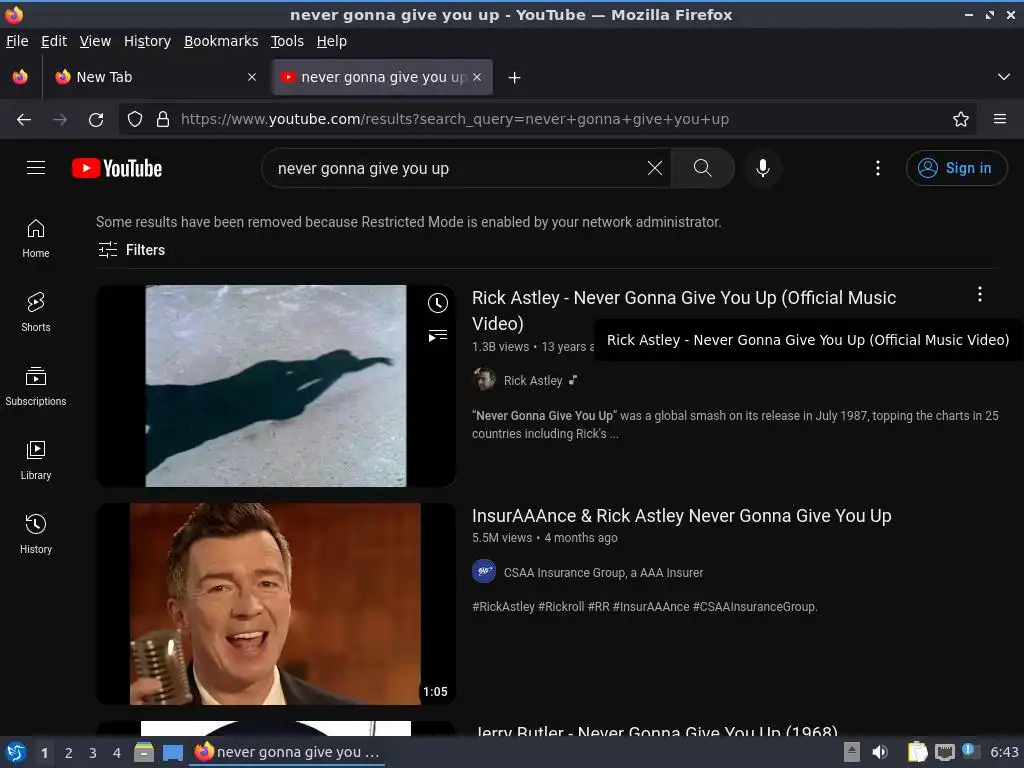This screenshot has width=1024, height=768.
Task: Click the CSAA Insurance Group avatar
Action: (484, 571)
